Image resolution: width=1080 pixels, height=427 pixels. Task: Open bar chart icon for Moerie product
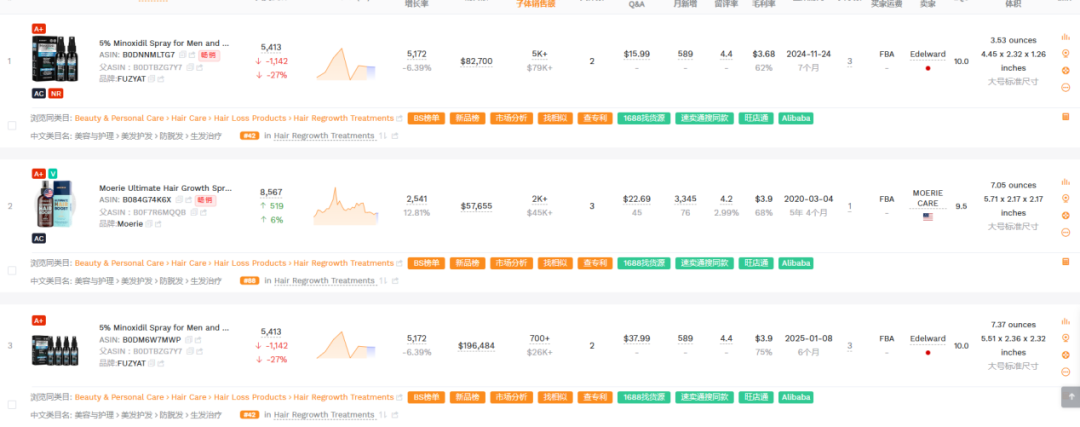click(1066, 182)
